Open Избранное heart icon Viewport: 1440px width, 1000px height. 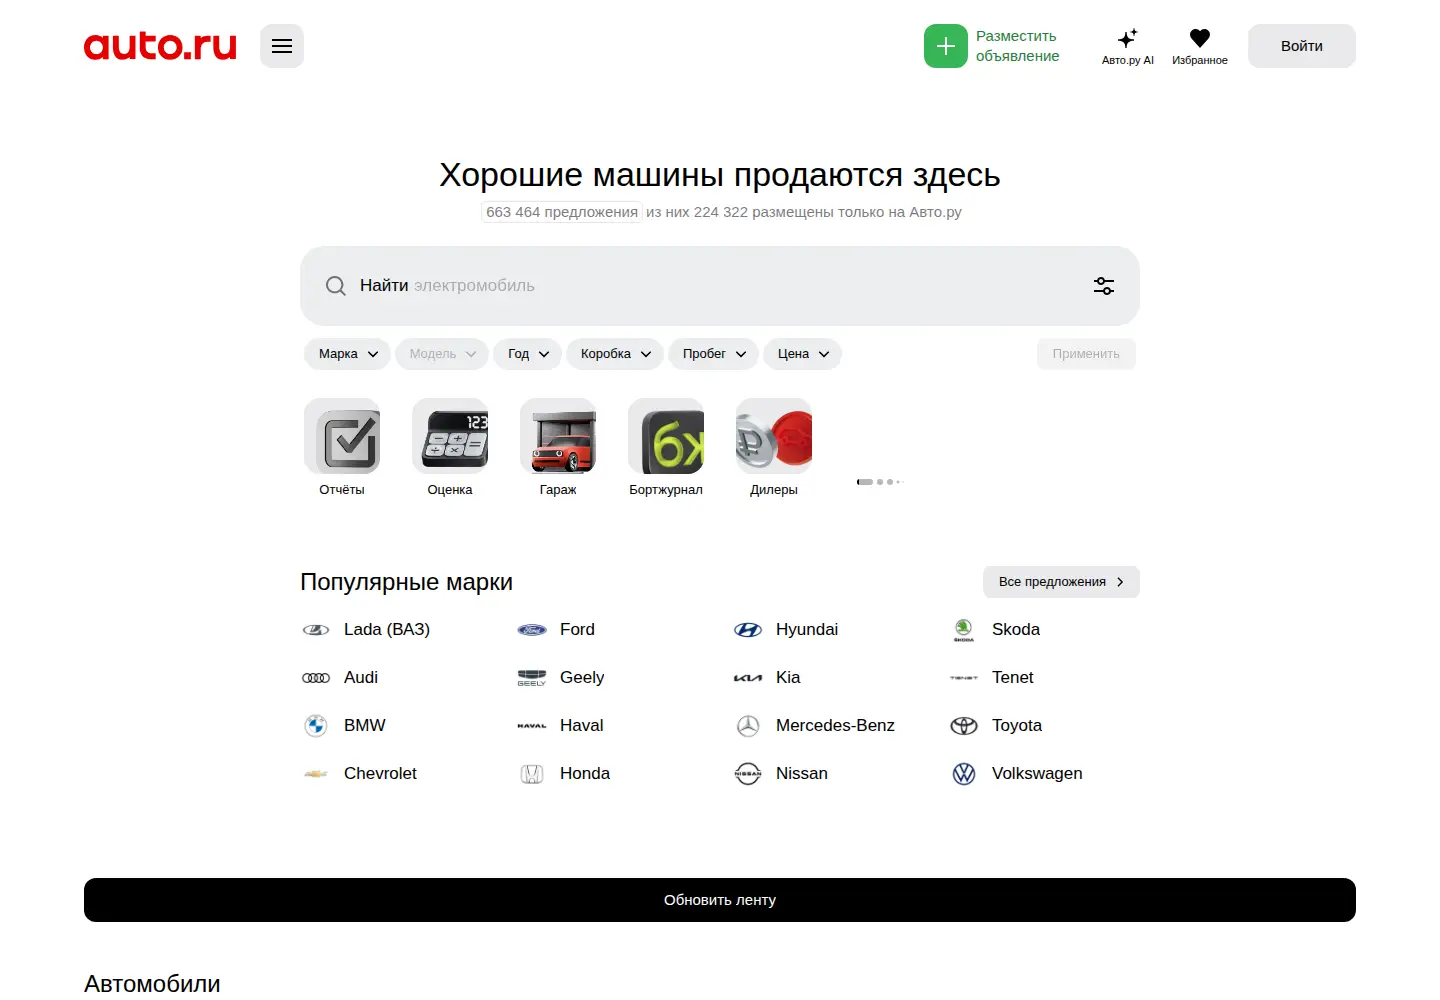point(1200,38)
